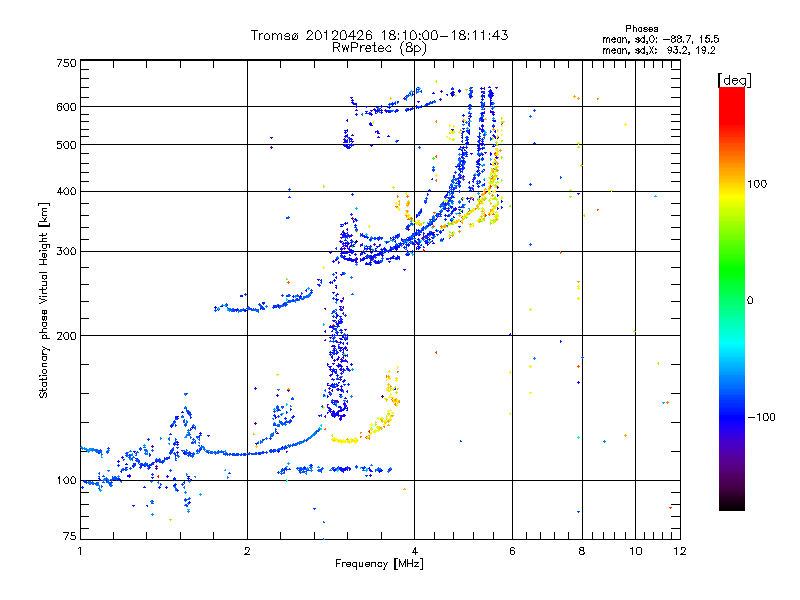Image resolution: width=800 pixels, height=600 pixels.
Task: Click the black bottom of the colorbar
Action: pyautogui.click(x=732, y=505)
